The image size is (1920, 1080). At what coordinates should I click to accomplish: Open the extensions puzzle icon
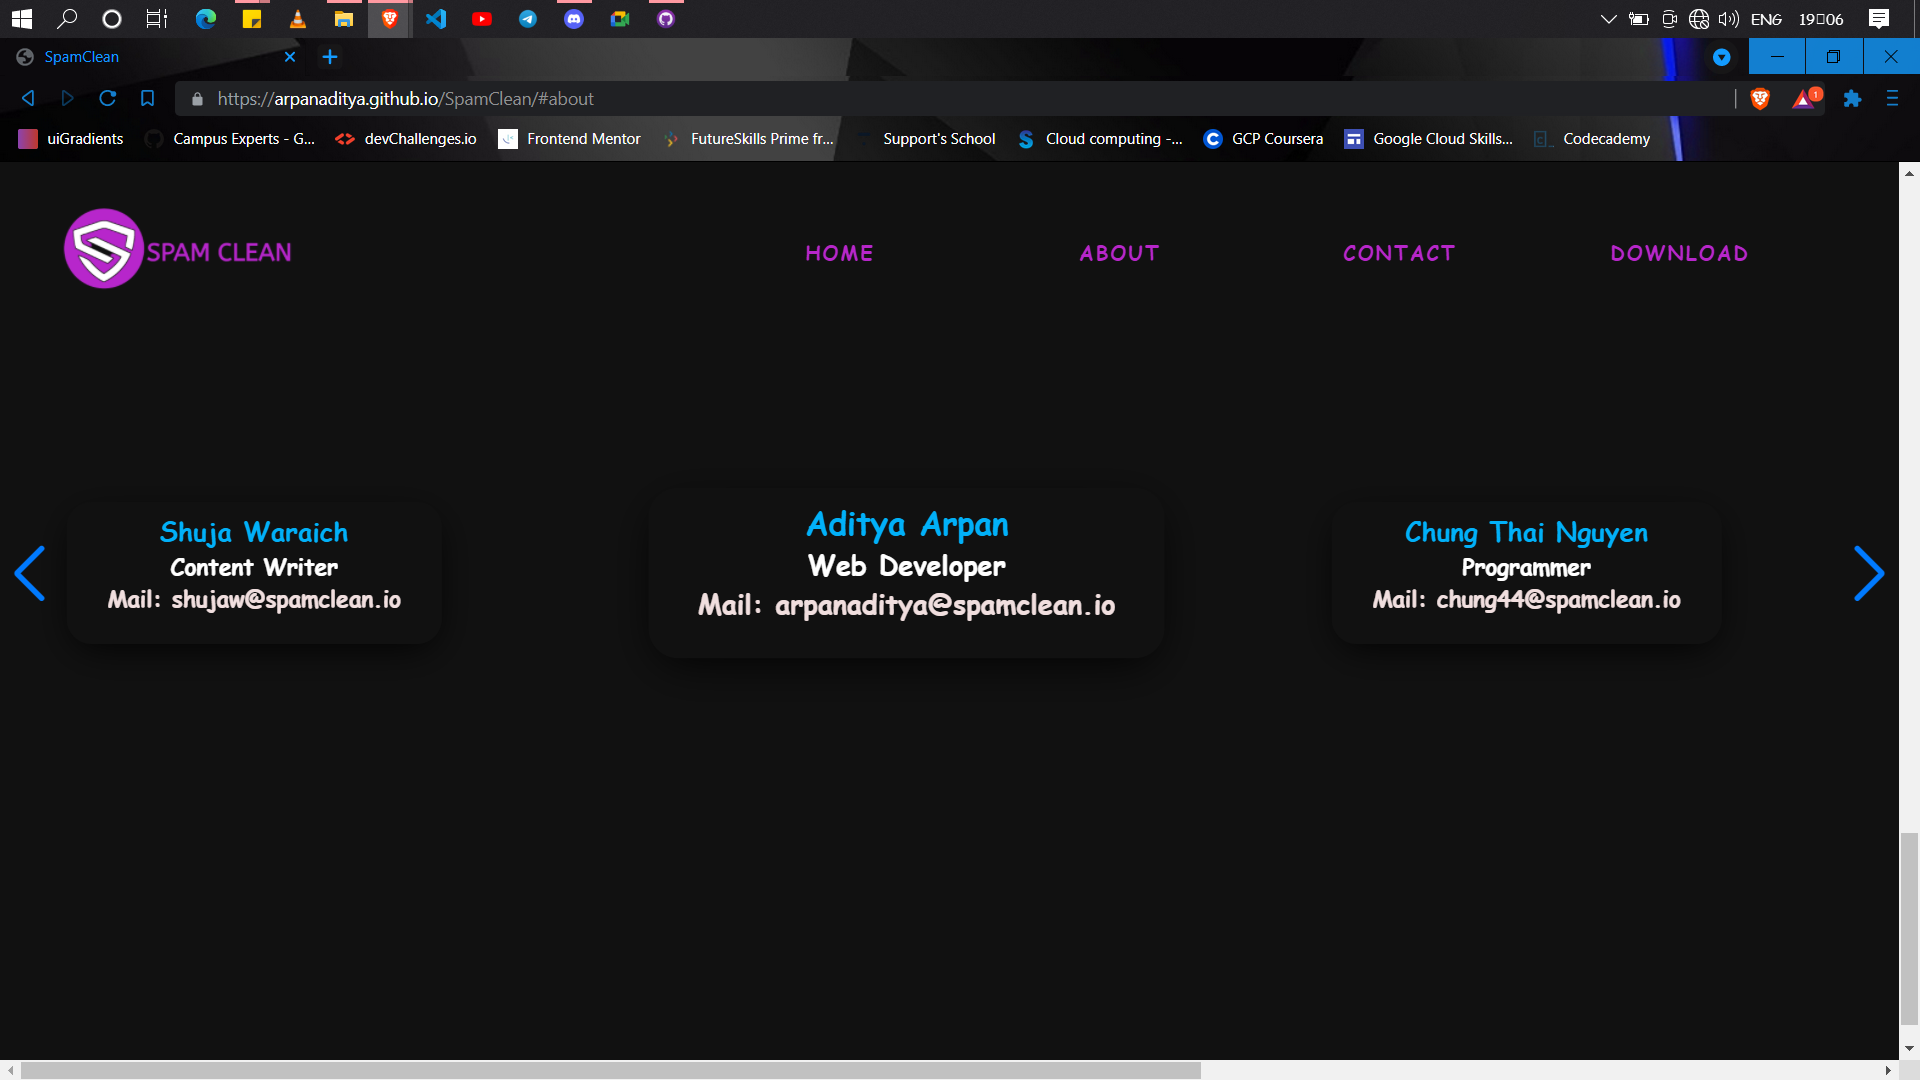[1852, 98]
